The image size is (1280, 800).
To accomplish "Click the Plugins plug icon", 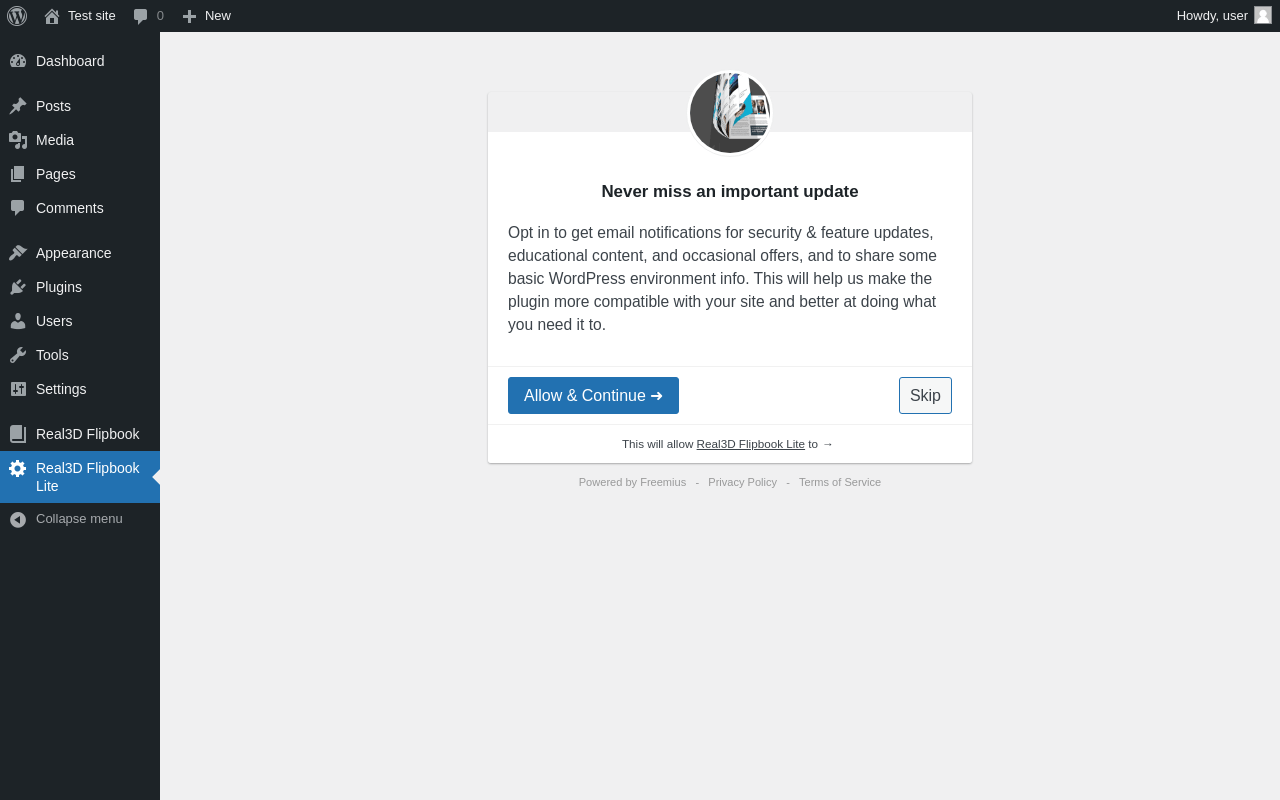I will [x=18, y=287].
